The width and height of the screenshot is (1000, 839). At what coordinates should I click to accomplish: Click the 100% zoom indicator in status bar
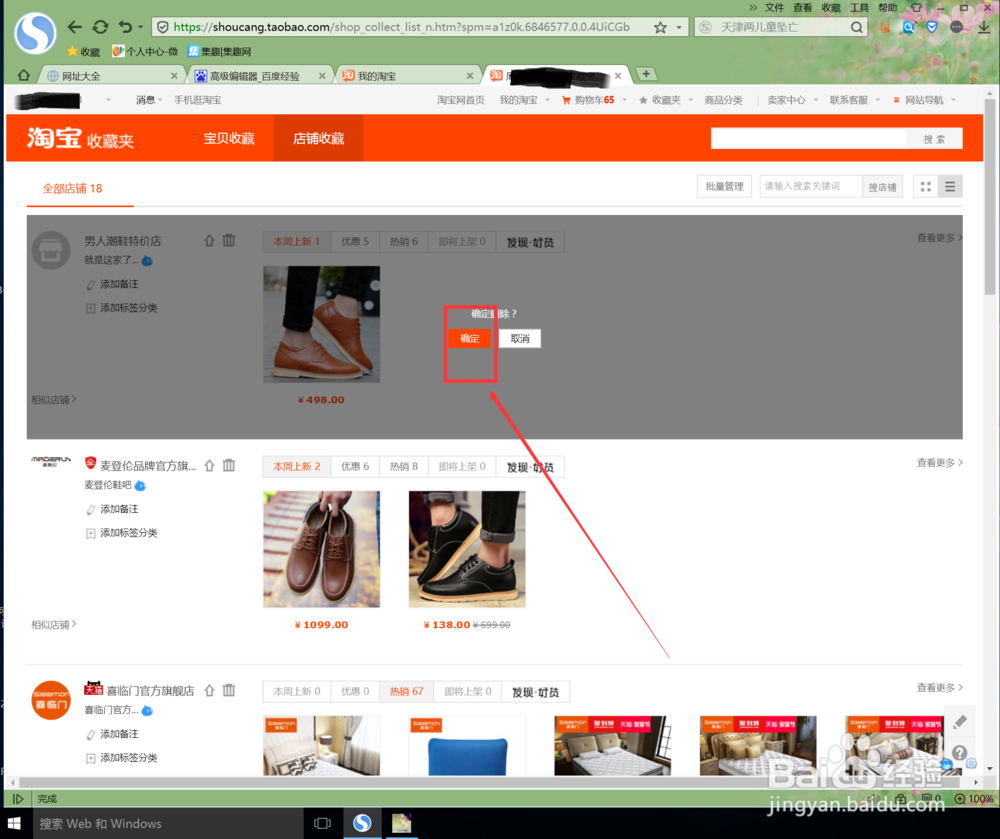pos(974,798)
